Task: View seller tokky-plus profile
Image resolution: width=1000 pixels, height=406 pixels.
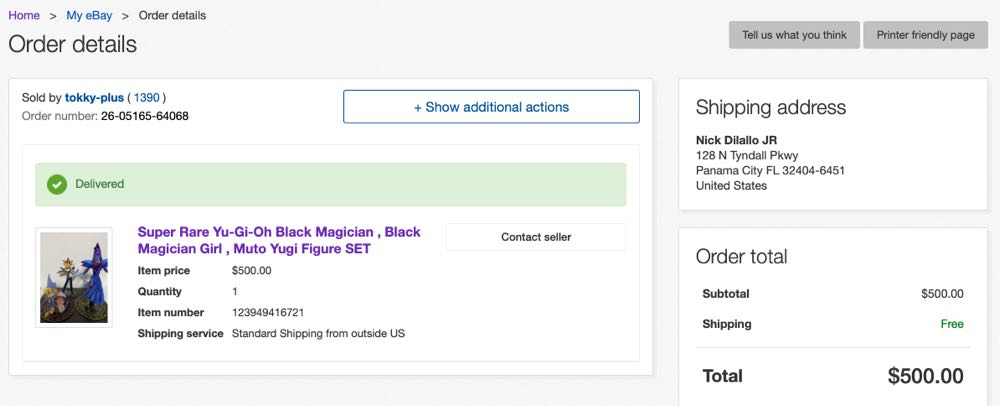Action: tap(94, 98)
